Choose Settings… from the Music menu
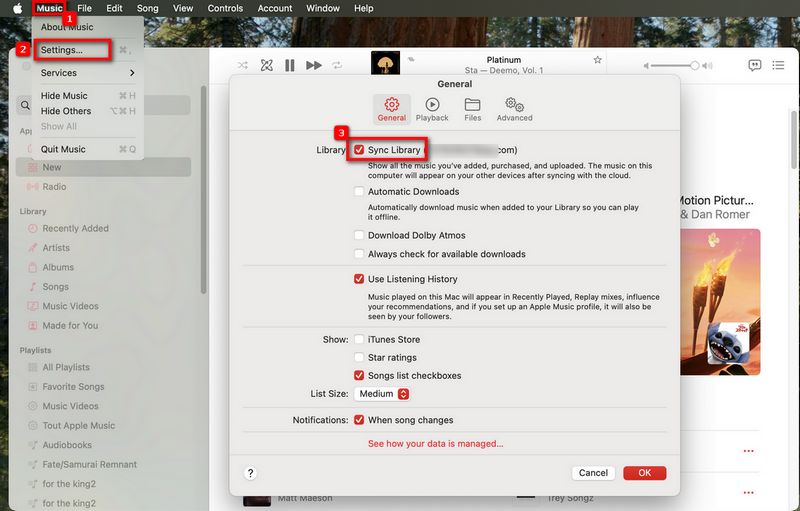 (x=87, y=50)
